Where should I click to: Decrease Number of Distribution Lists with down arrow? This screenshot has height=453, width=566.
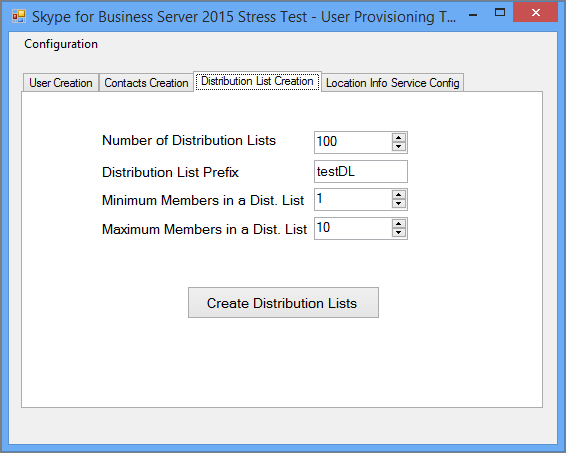[399, 147]
